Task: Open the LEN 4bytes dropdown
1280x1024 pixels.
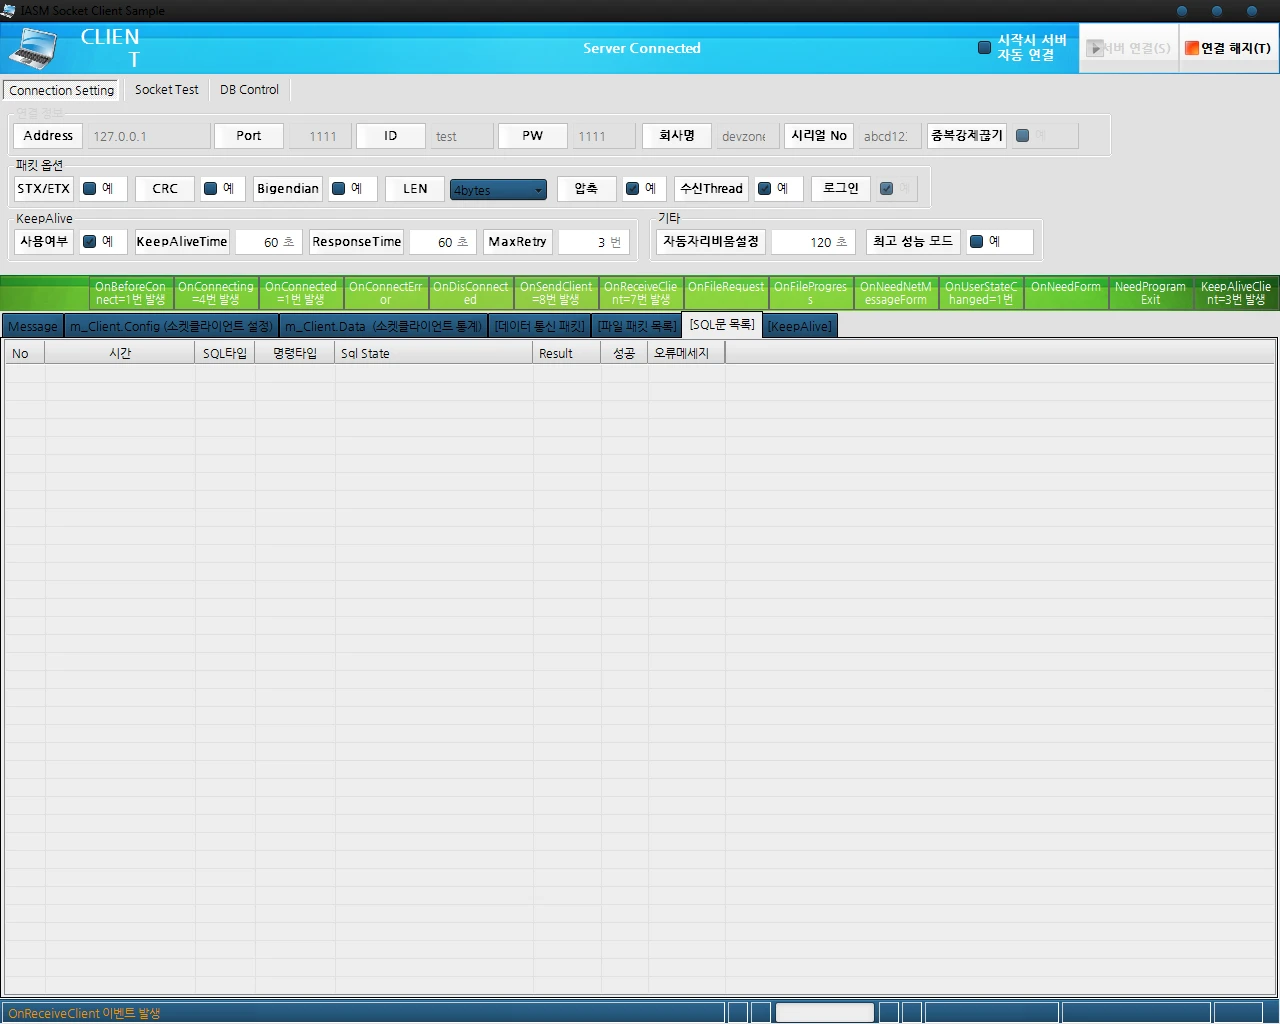Action: 498,189
